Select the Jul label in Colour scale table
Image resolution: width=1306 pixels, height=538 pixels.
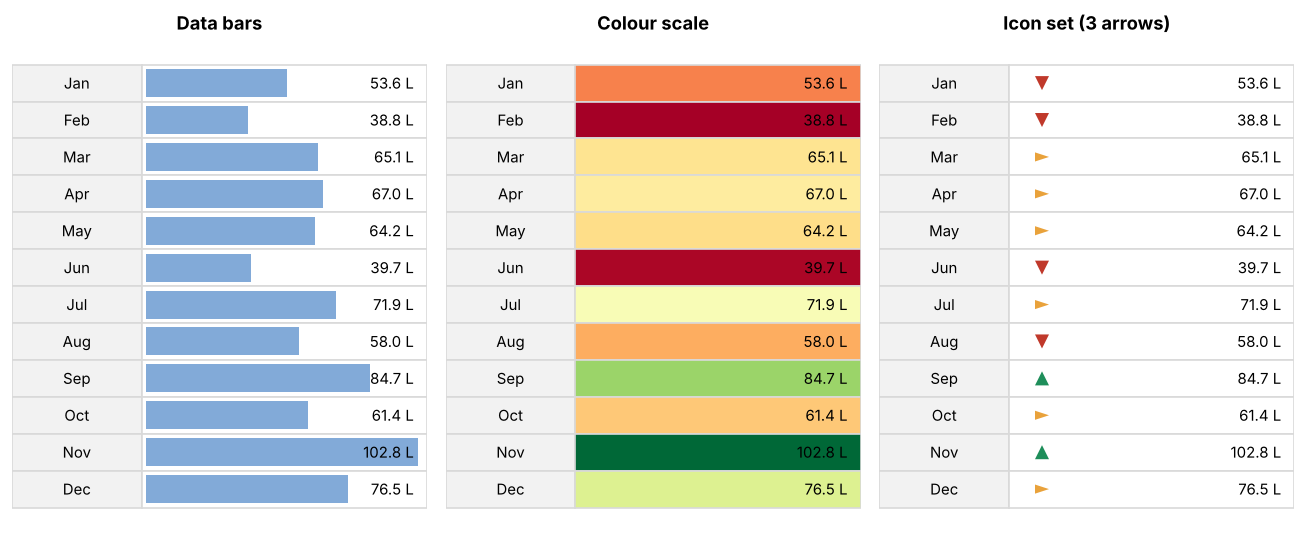[510, 305]
